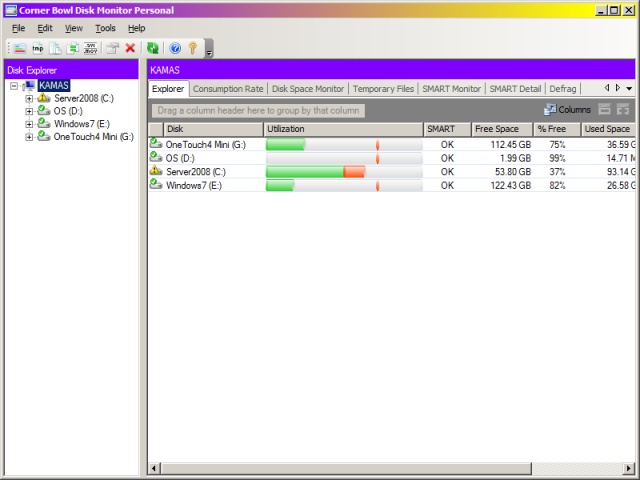Select the Windows7 (E:) grid row
The width and height of the screenshot is (640, 480).
pyautogui.click(x=392, y=185)
